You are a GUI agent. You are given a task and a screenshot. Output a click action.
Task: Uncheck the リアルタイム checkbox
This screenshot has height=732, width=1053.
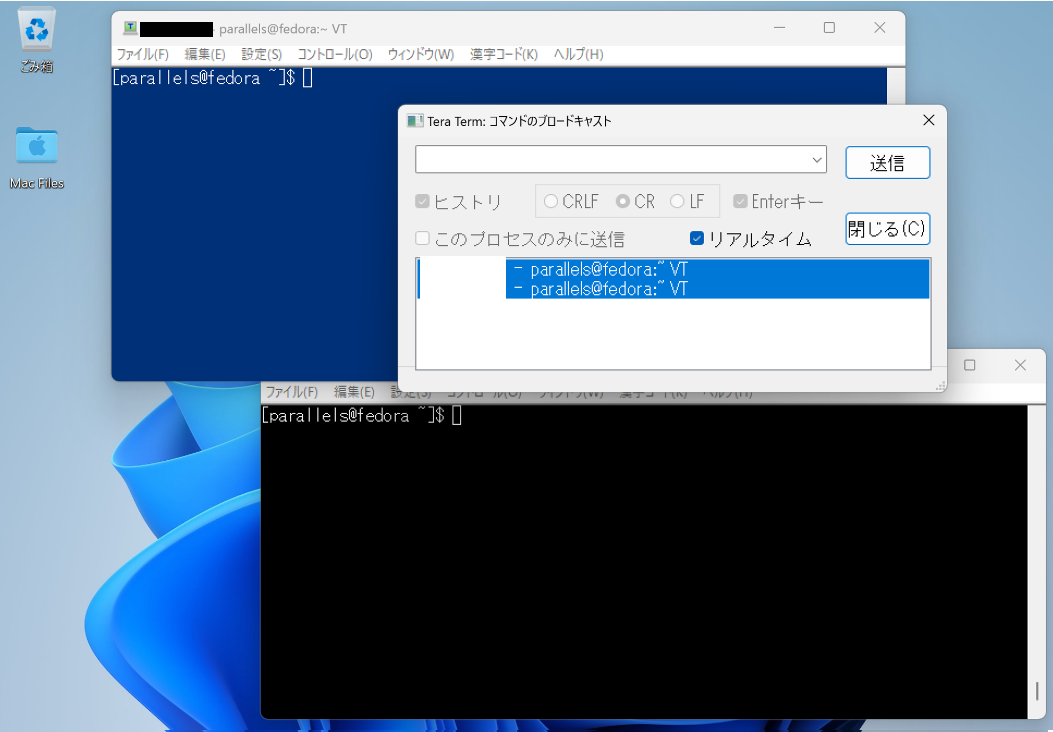coord(697,238)
